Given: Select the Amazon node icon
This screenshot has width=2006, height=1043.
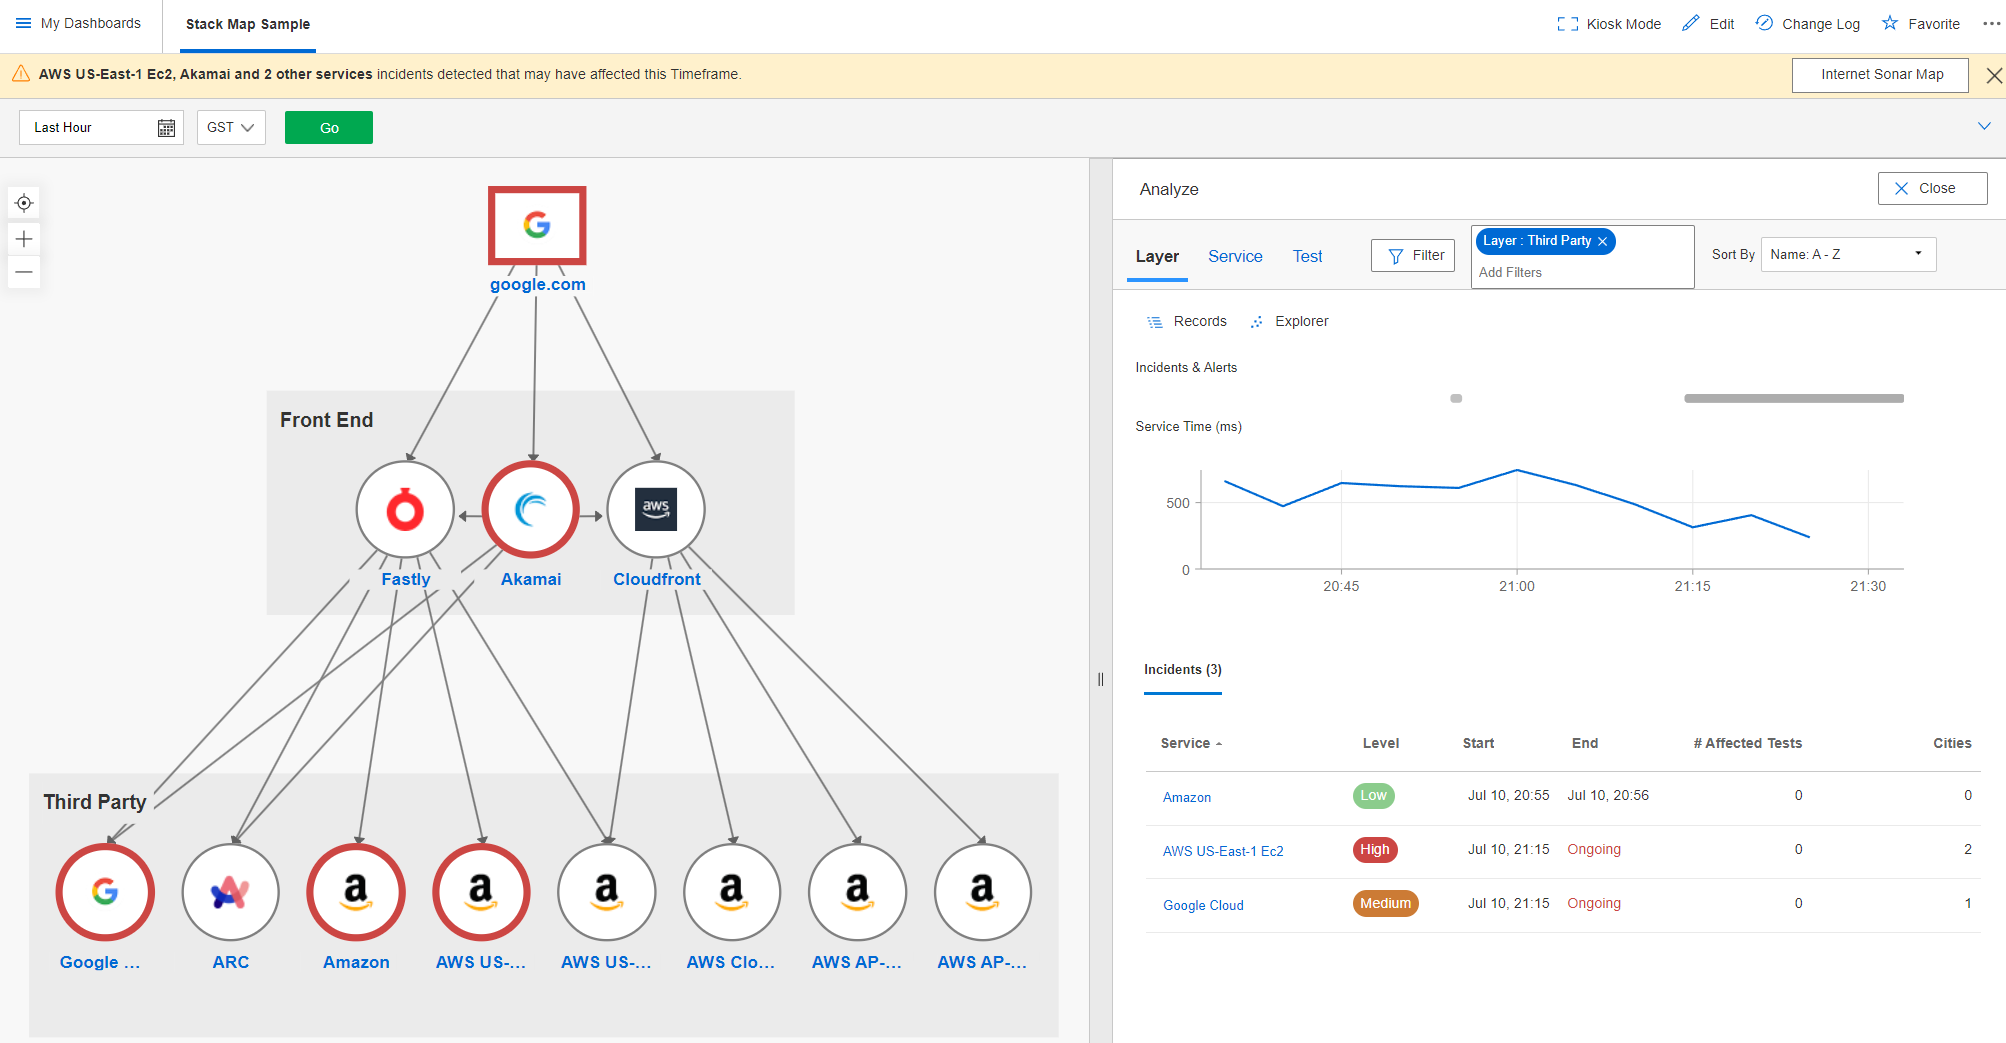Looking at the screenshot, I should click(356, 892).
